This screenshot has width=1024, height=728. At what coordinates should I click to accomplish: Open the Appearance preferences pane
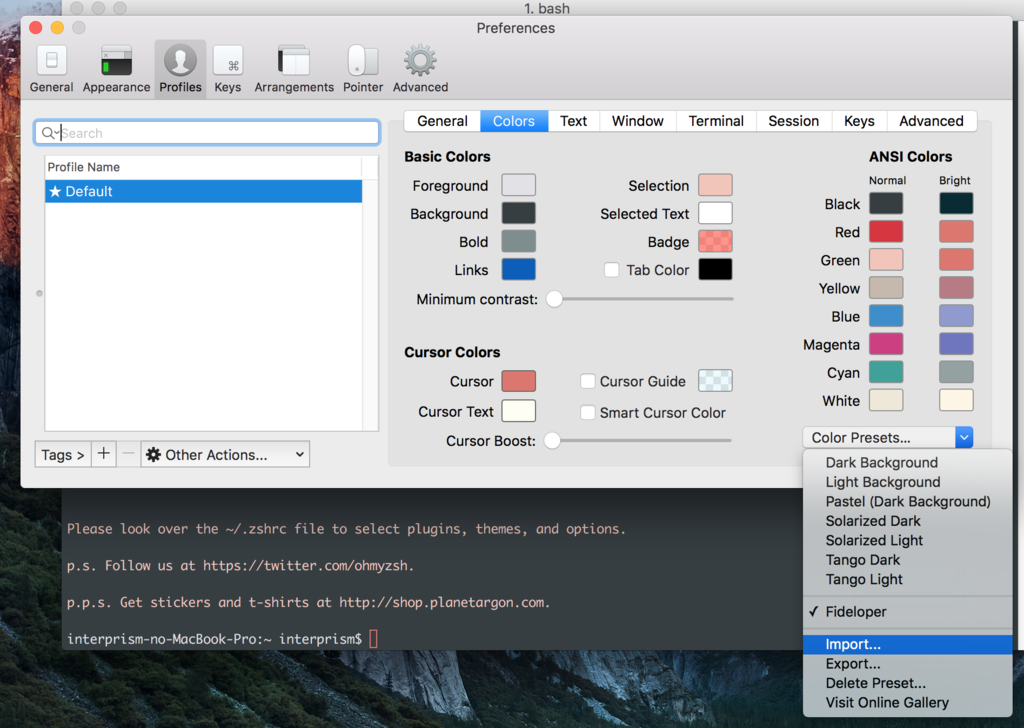116,69
